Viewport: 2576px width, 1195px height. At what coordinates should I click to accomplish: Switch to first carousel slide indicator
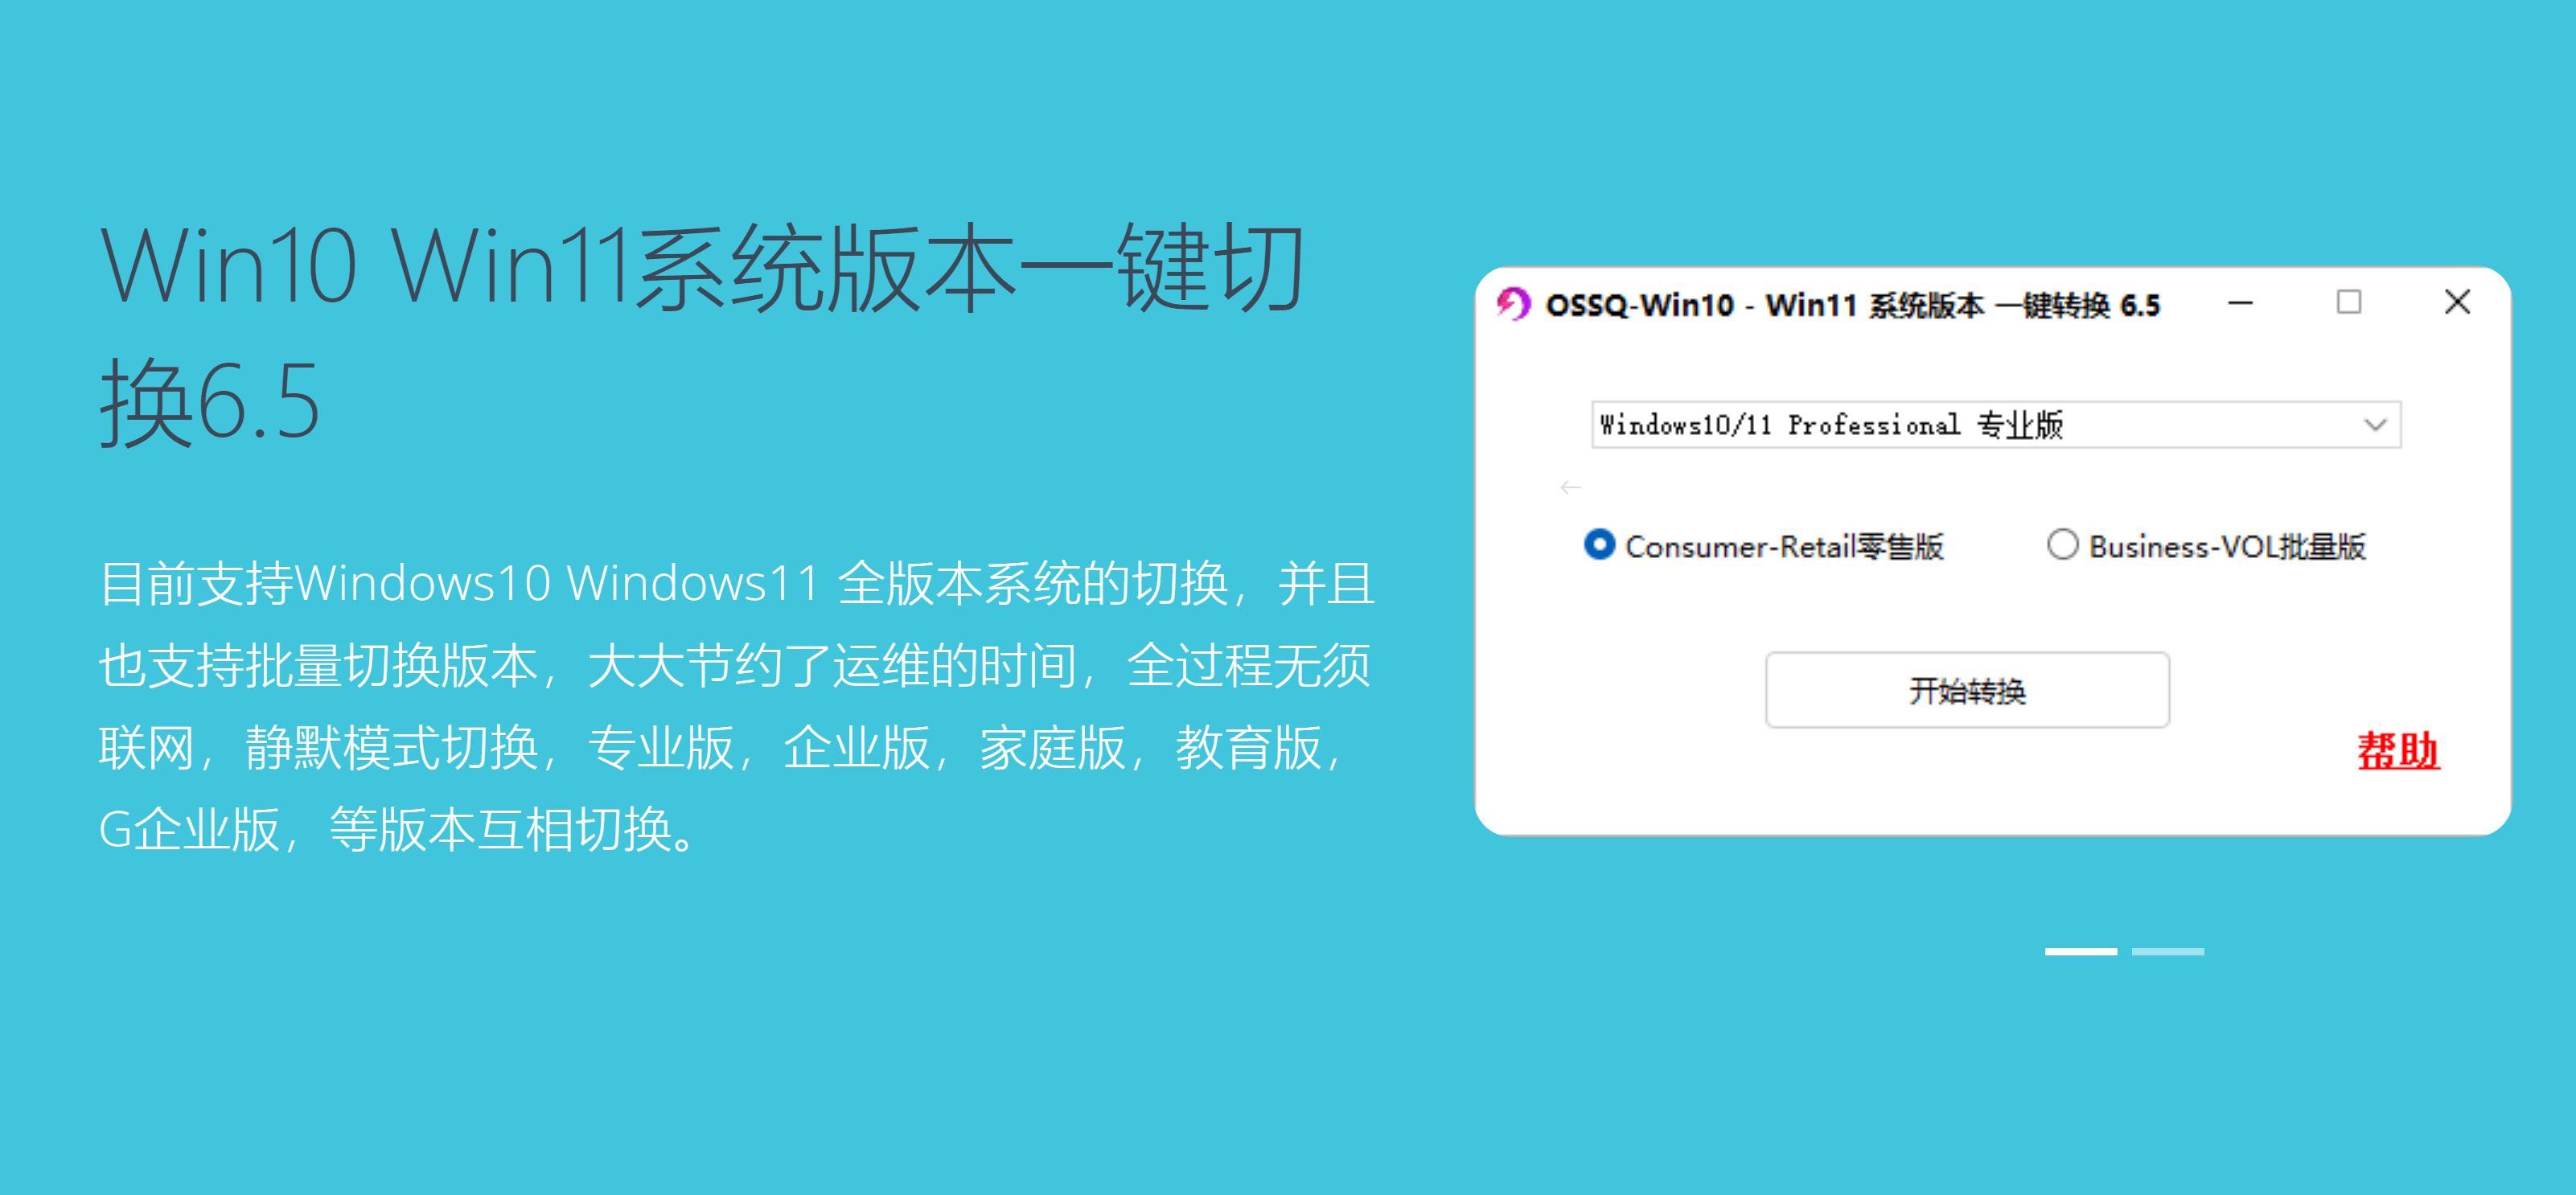pyautogui.click(x=2080, y=951)
